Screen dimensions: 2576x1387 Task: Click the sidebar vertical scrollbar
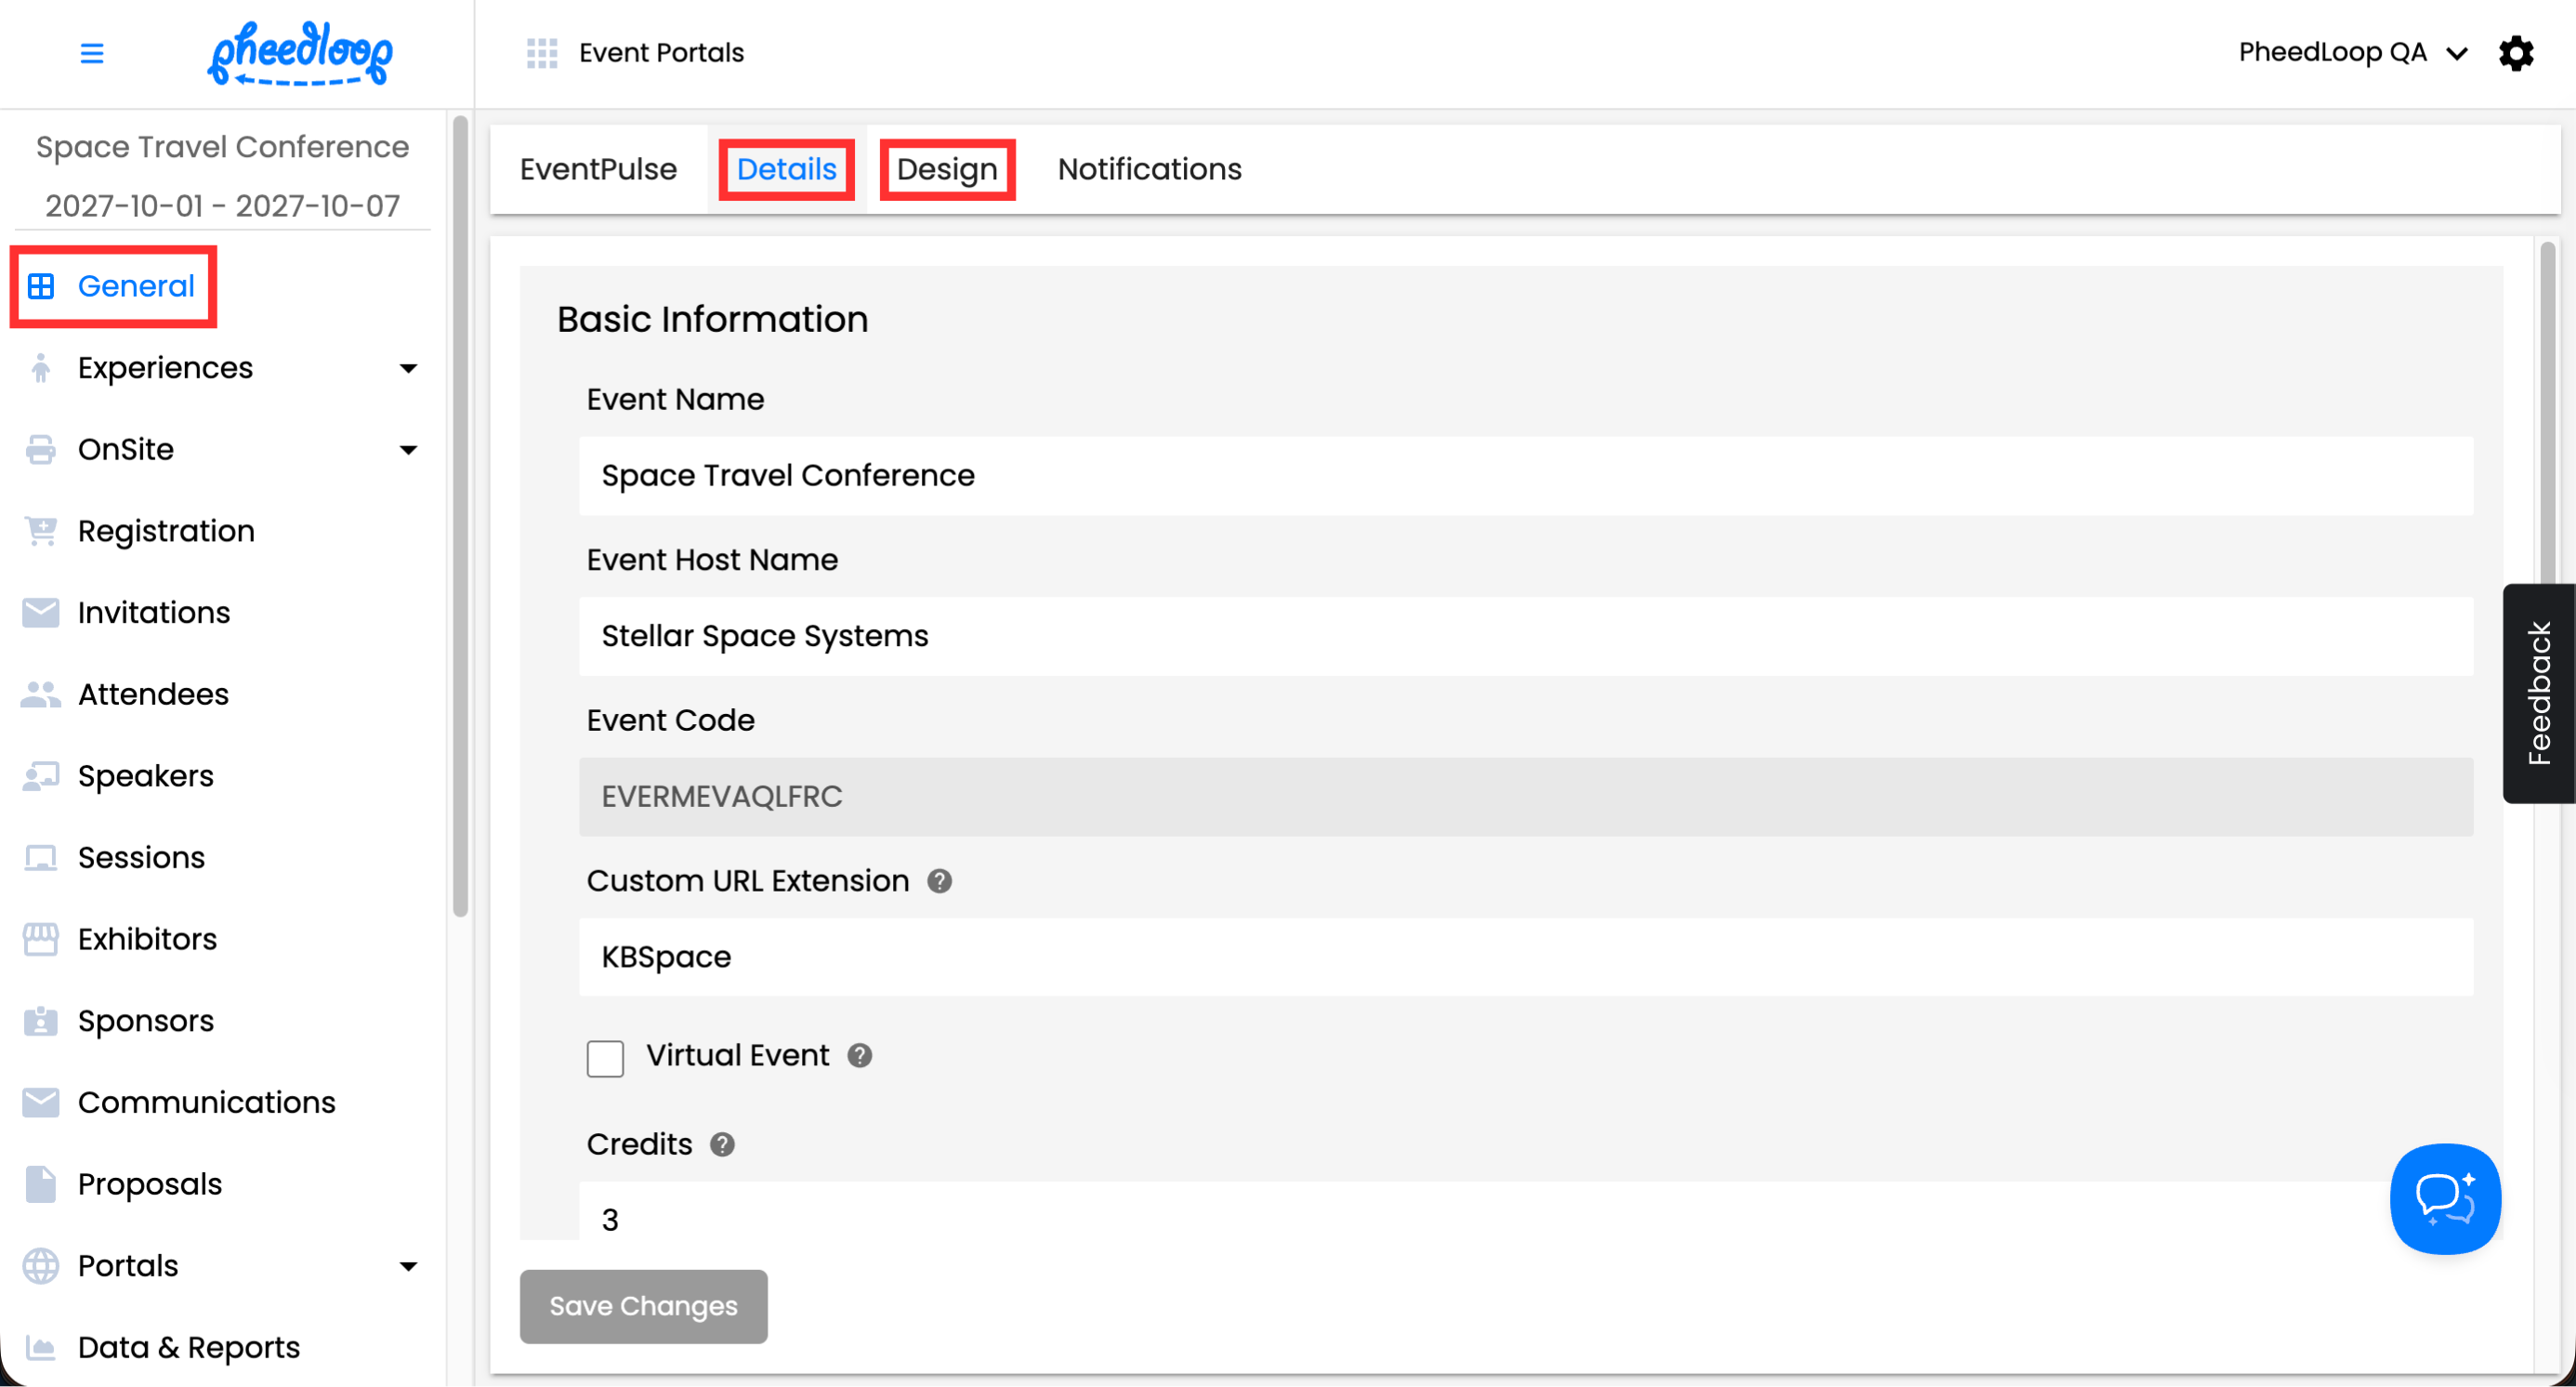[x=460, y=516]
